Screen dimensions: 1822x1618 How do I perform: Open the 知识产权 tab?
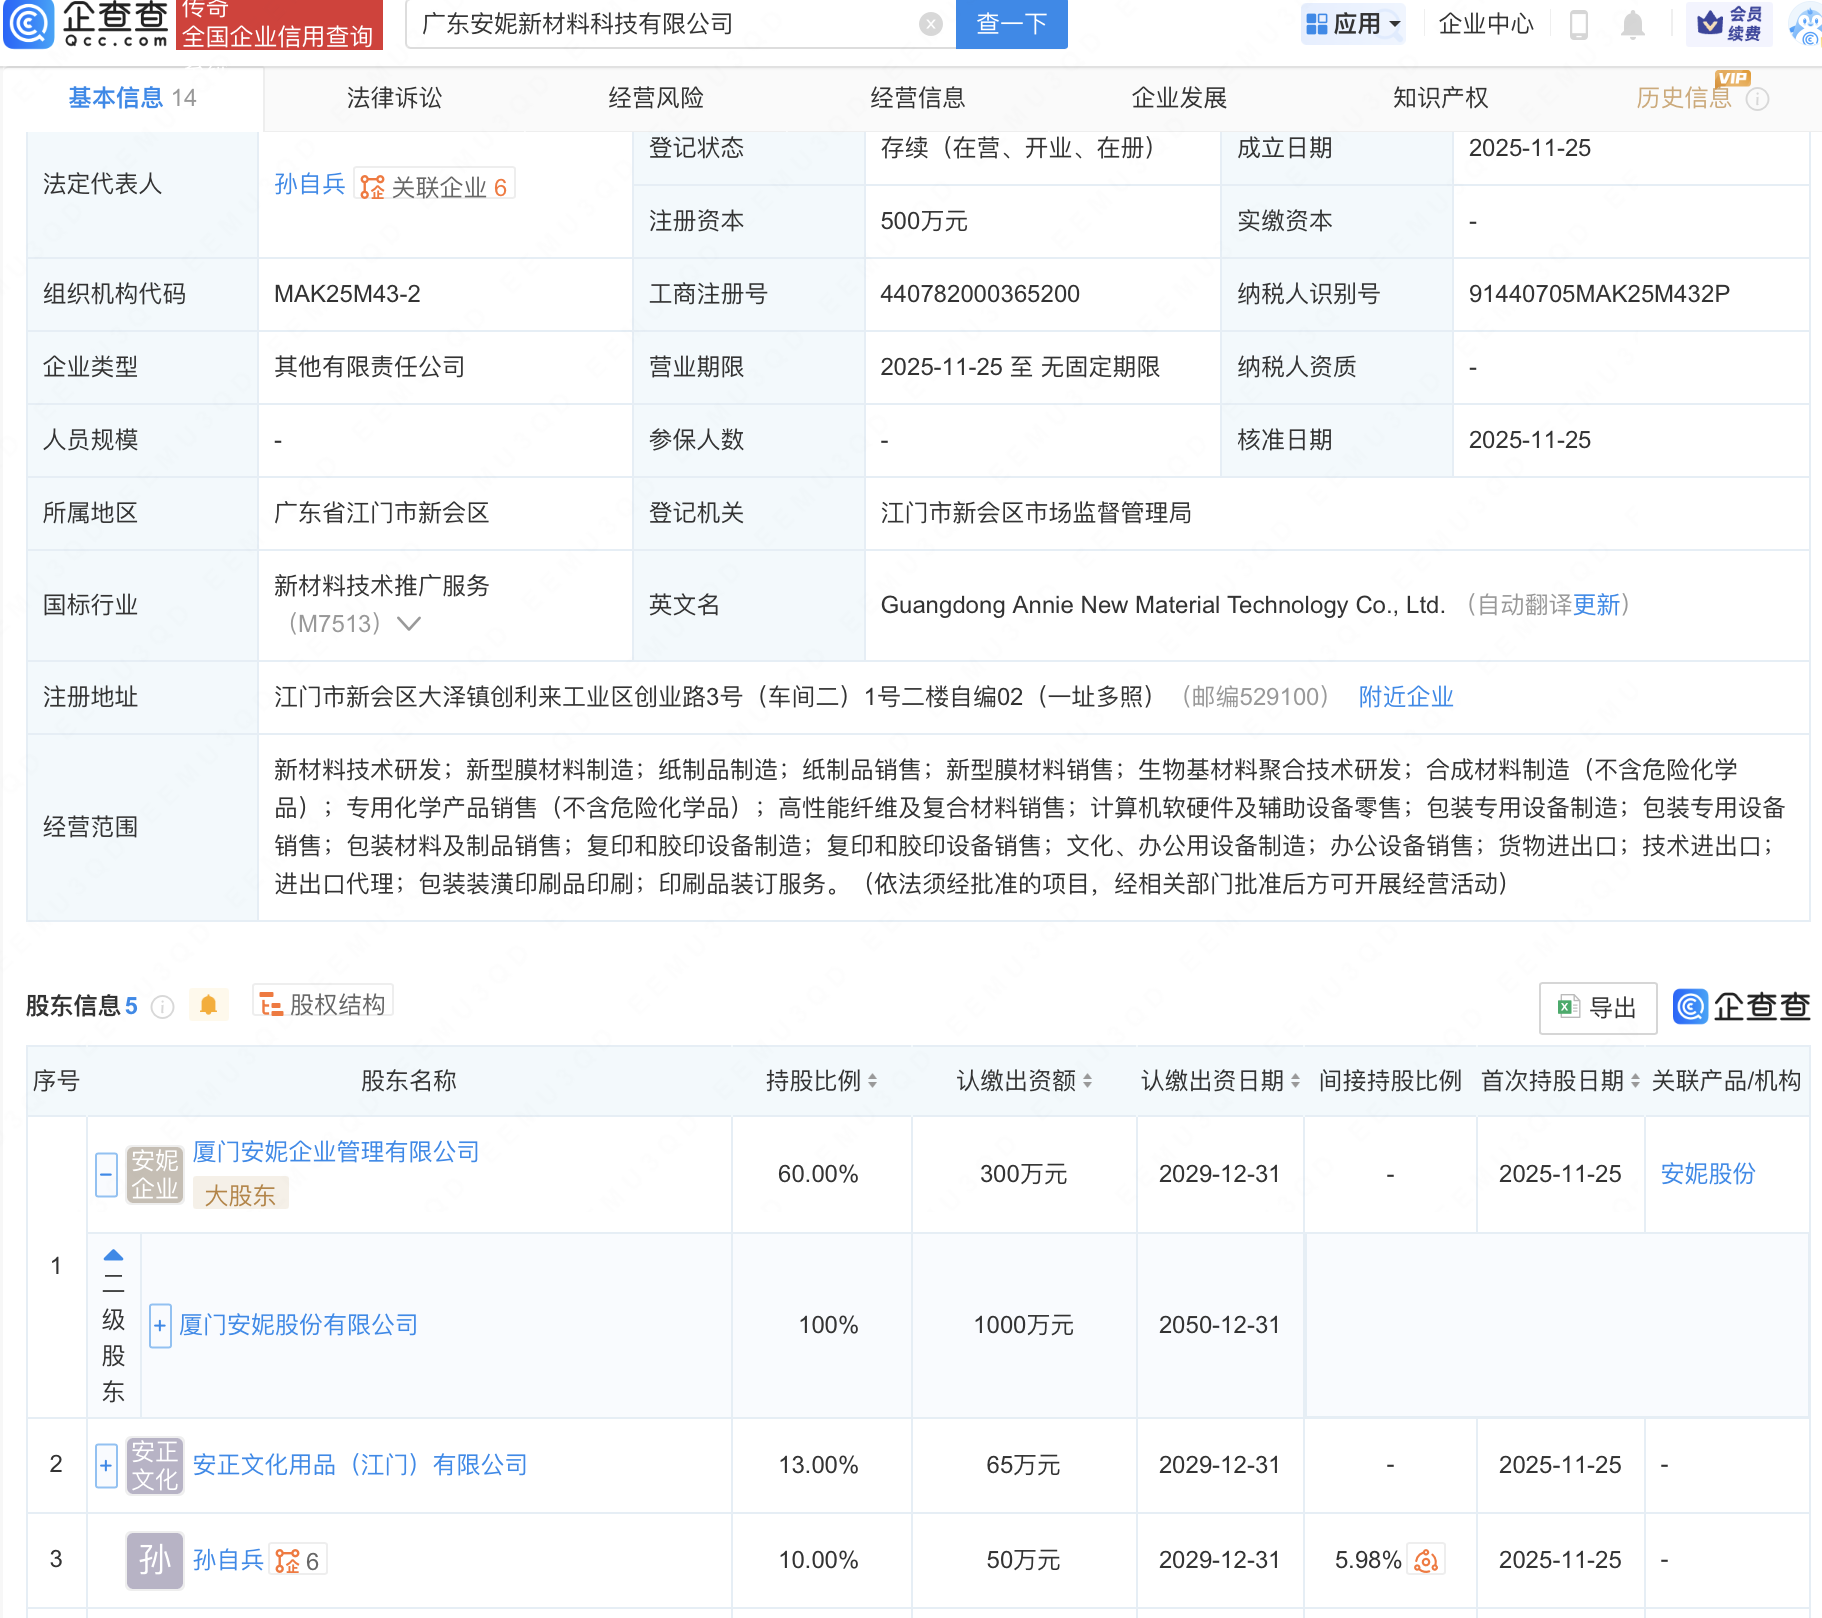pos(1439,98)
